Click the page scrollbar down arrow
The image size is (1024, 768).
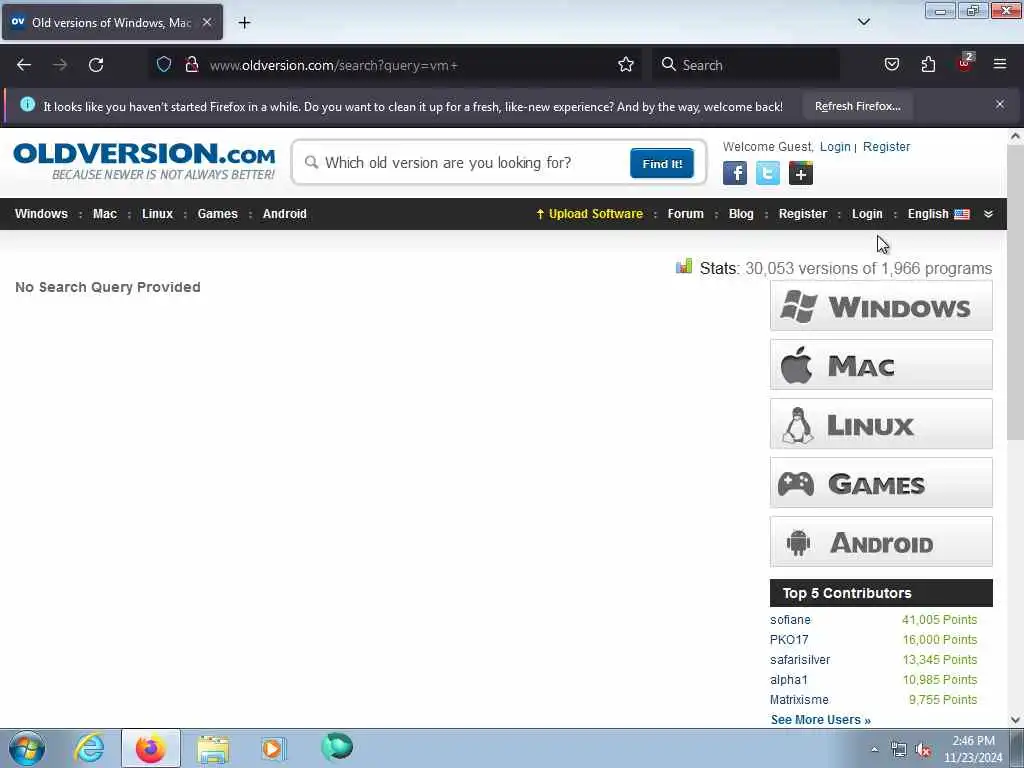click(x=1015, y=720)
